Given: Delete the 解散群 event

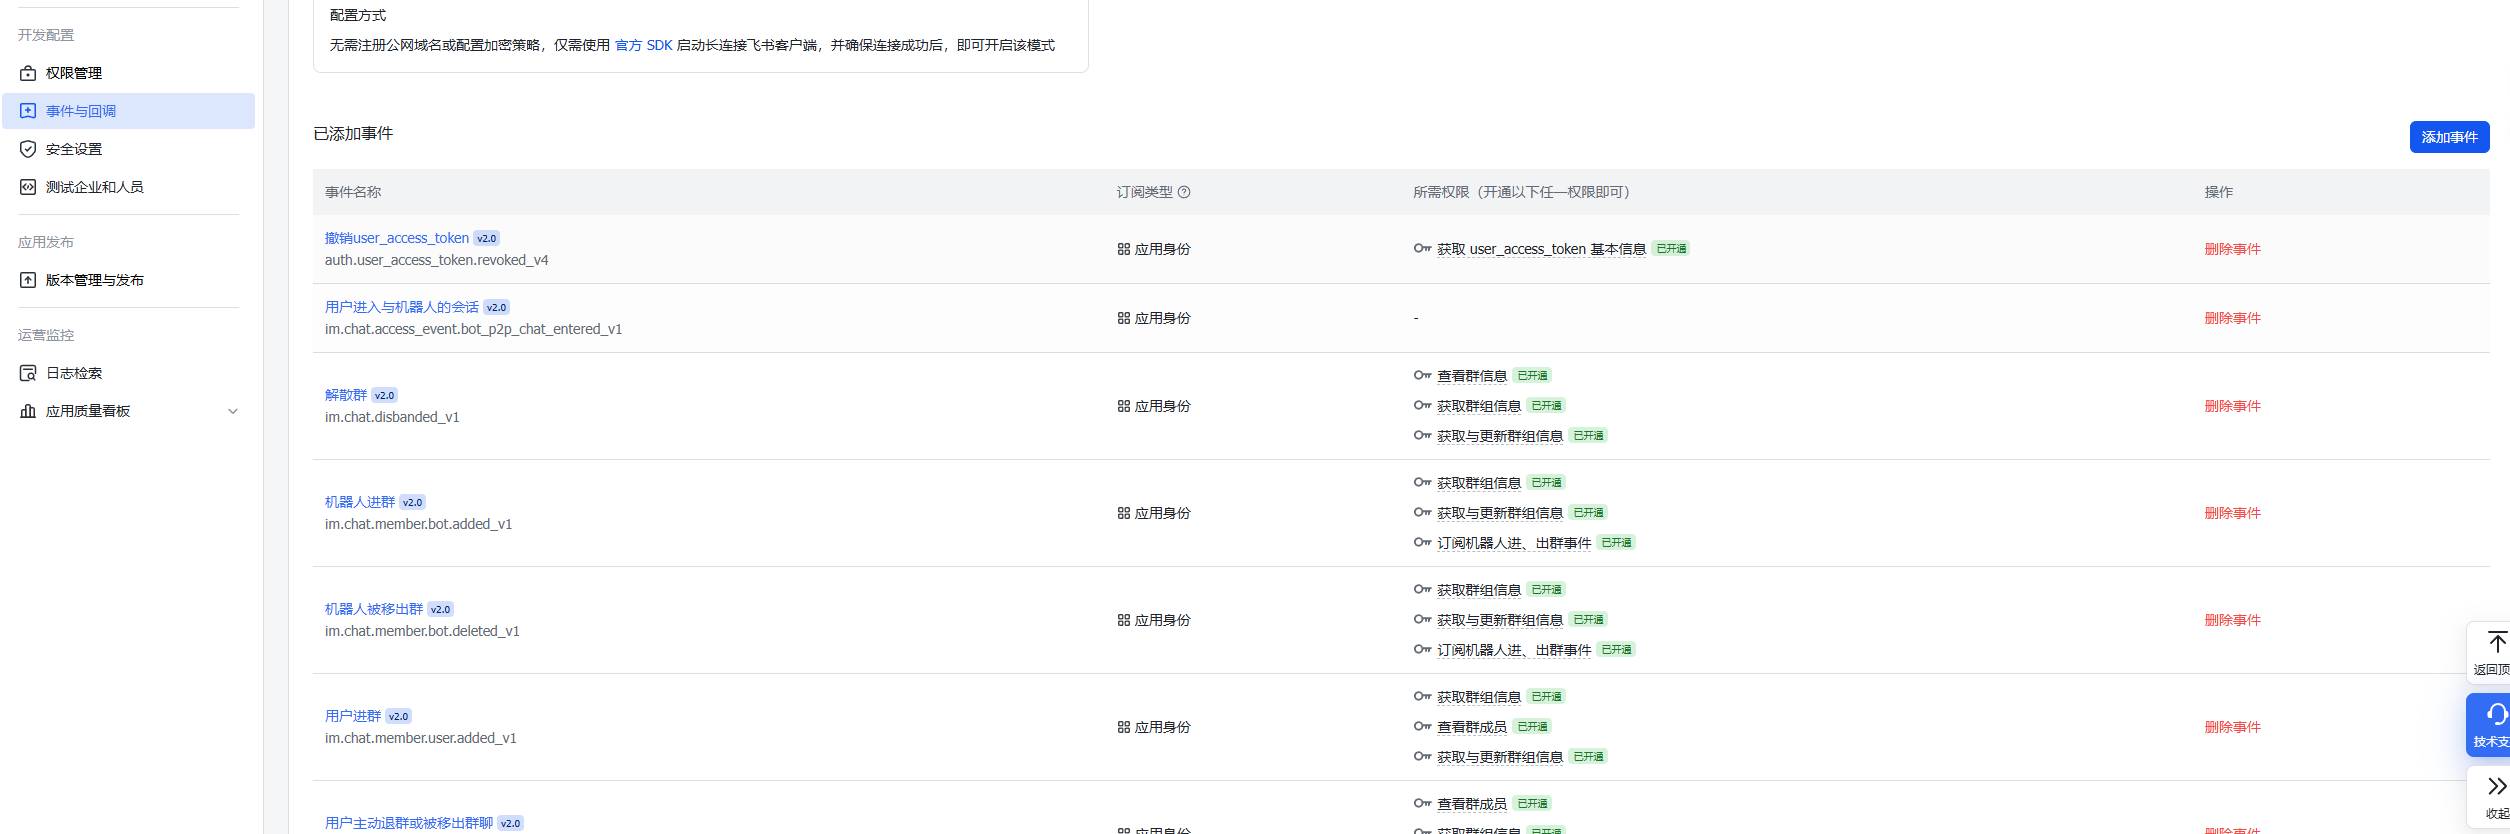Looking at the screenshot, I should point(2232,406).
